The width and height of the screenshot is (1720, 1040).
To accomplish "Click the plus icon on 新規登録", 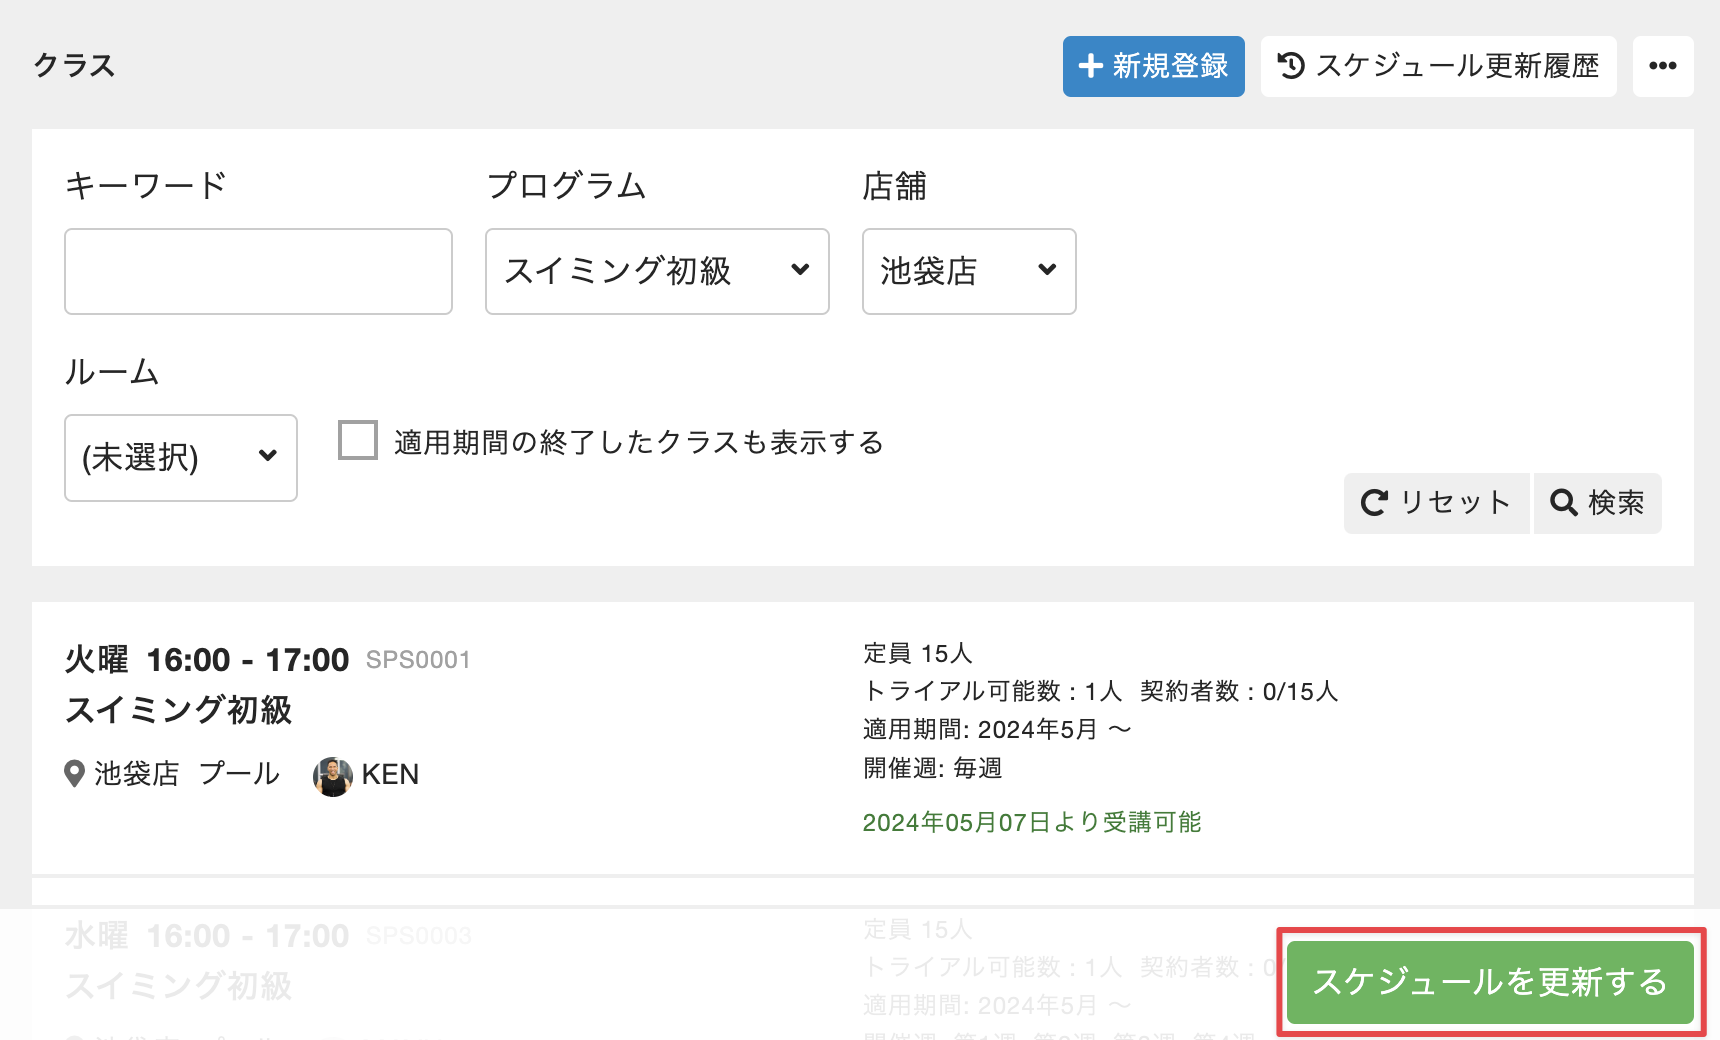I will (x=1090, y=66).
